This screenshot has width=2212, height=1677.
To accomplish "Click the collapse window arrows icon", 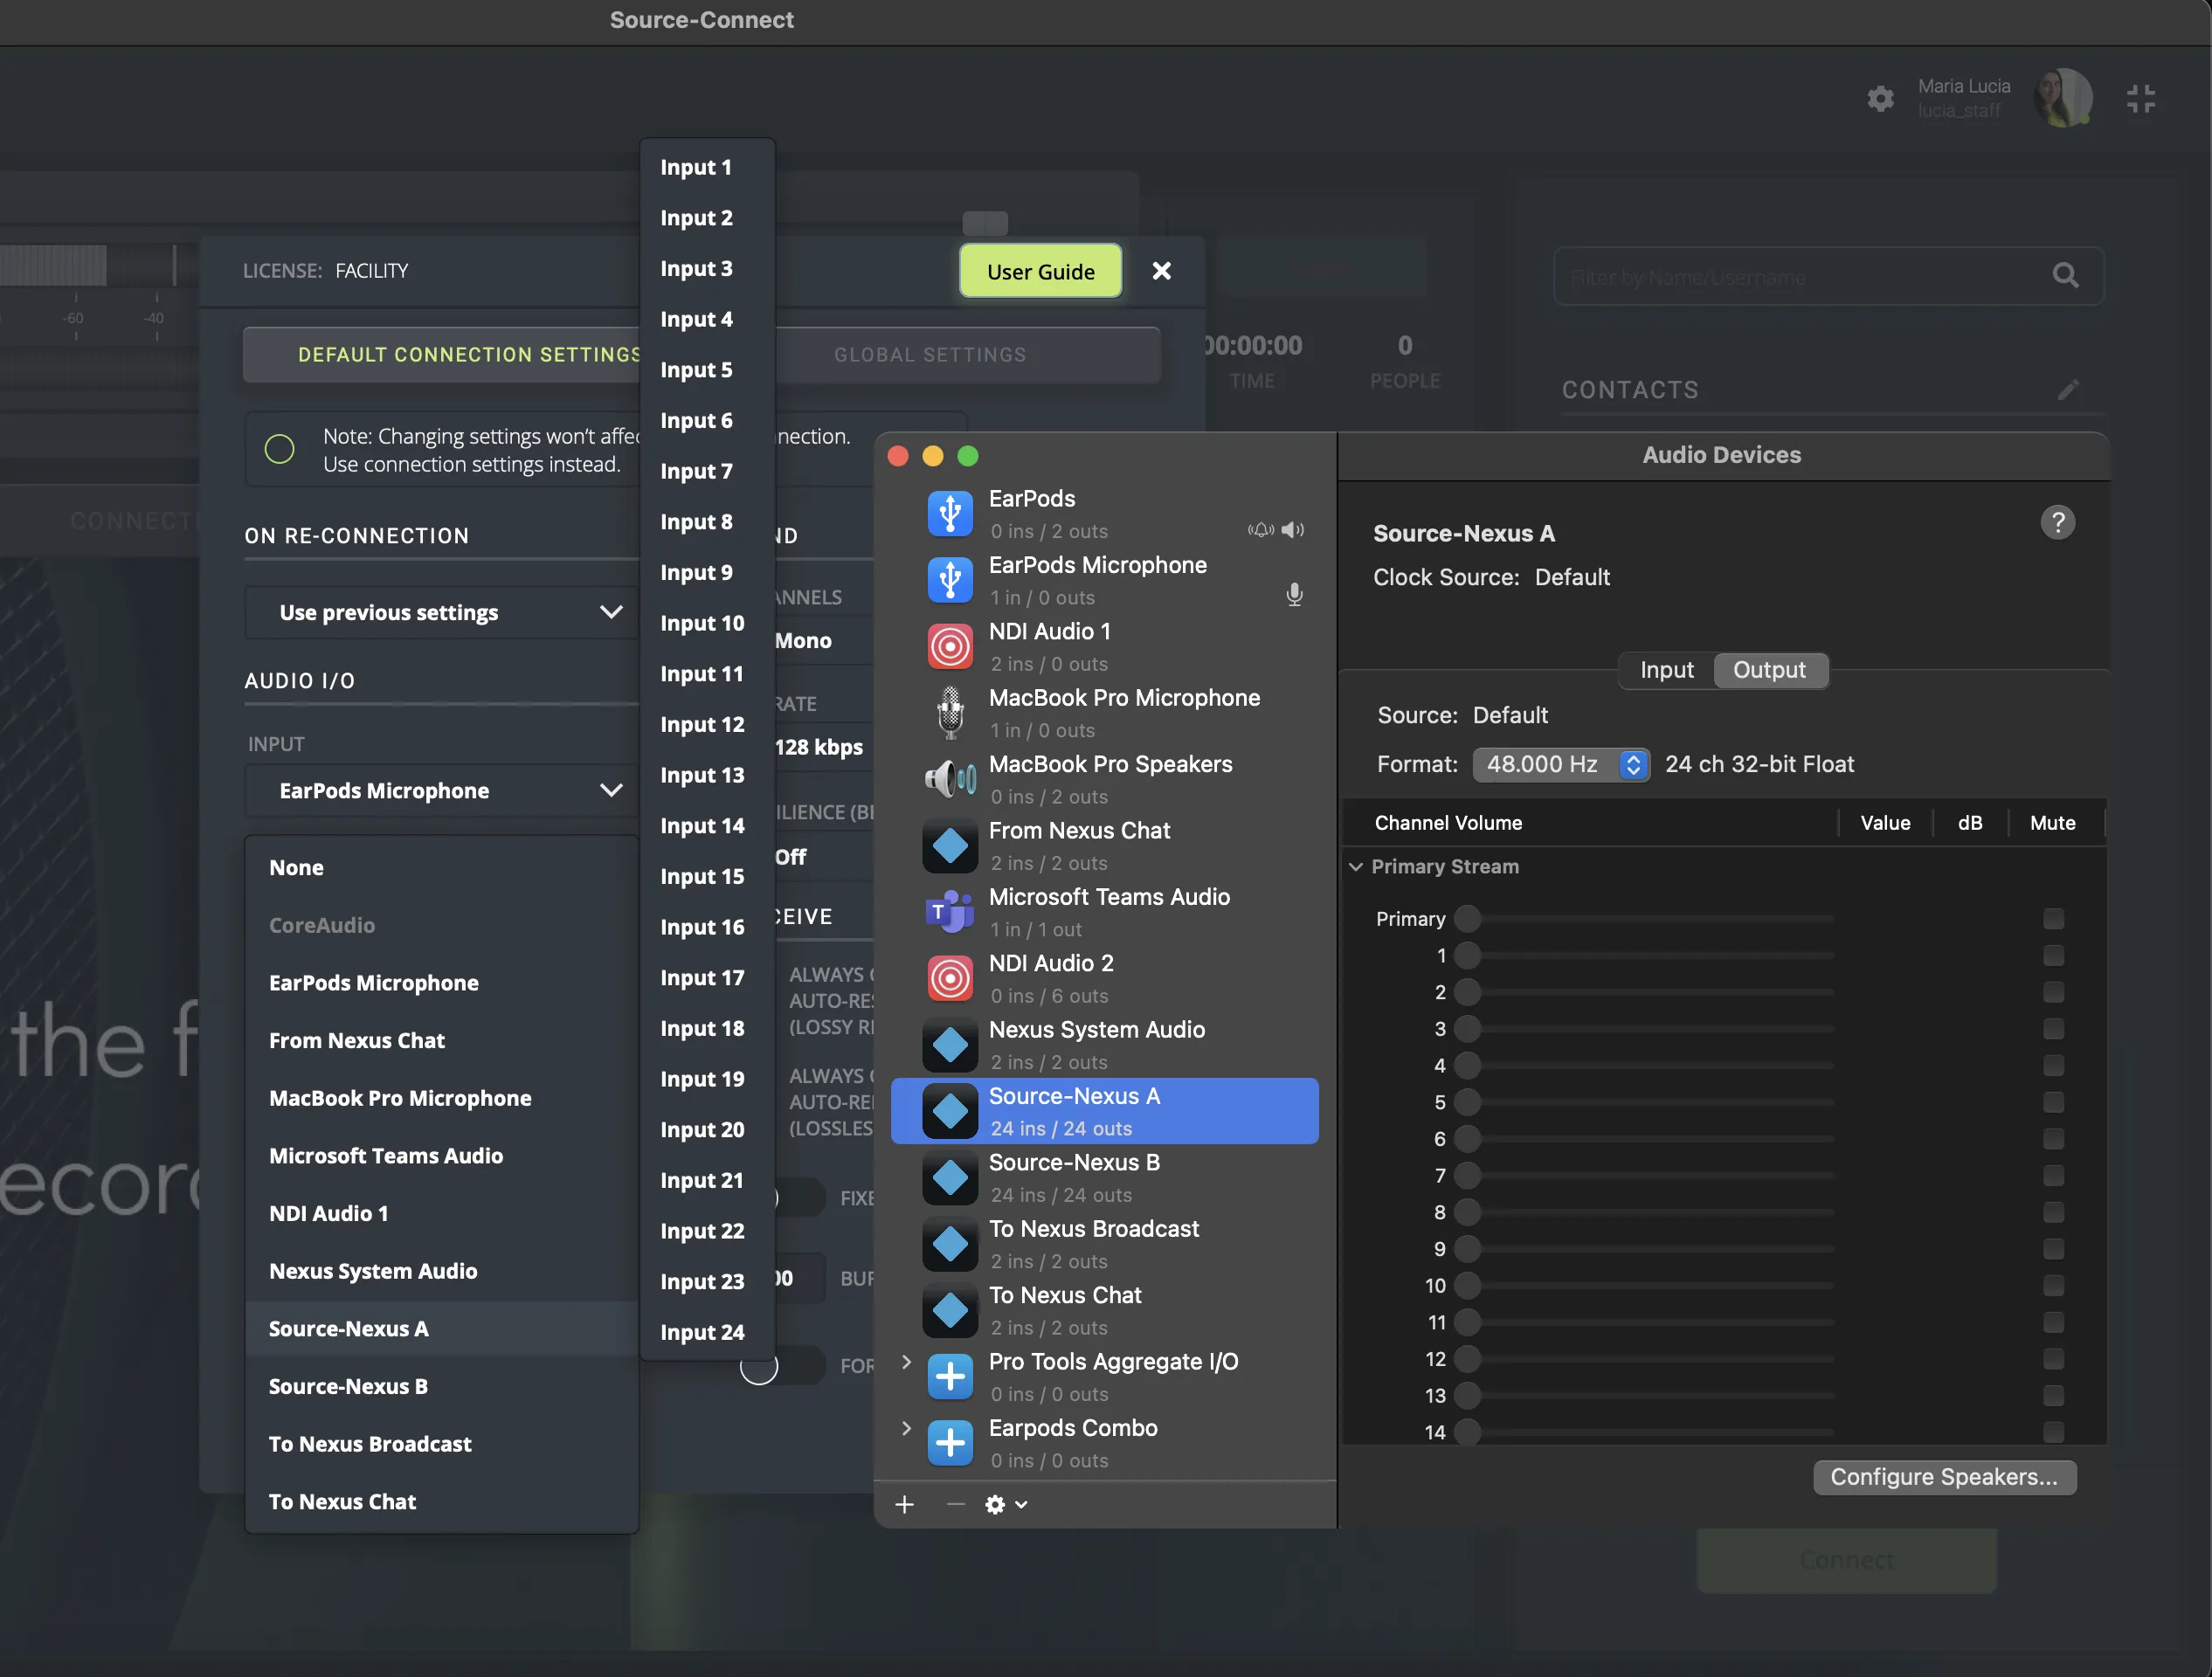I will pos(2140,98).
